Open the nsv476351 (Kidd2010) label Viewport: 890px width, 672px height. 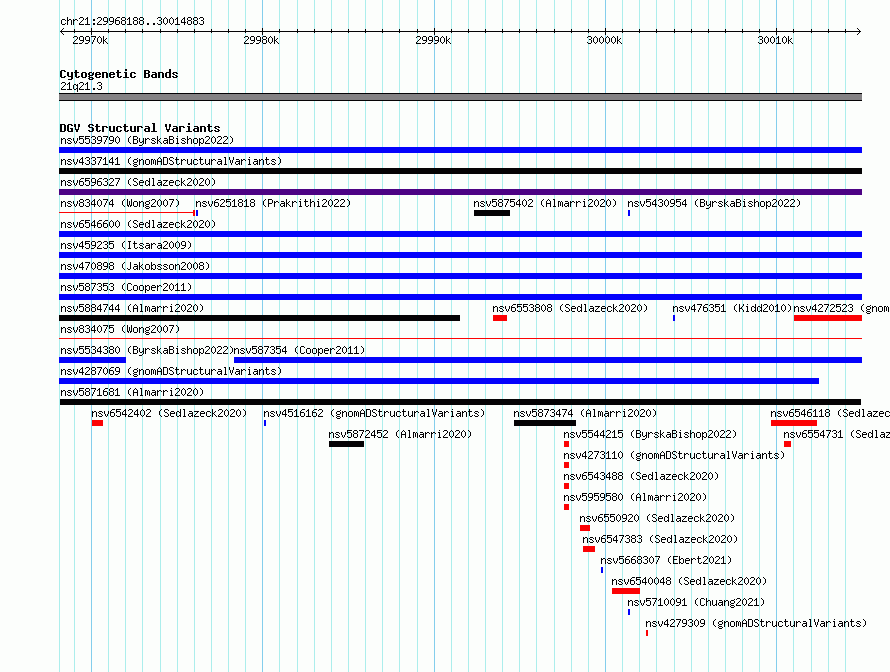732,308
